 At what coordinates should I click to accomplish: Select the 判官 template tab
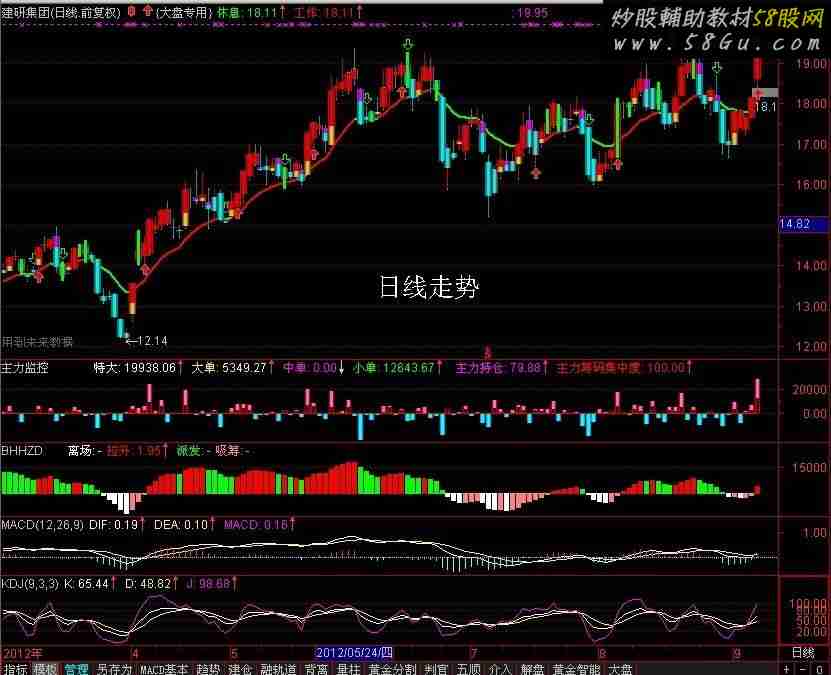coord(437,669)
